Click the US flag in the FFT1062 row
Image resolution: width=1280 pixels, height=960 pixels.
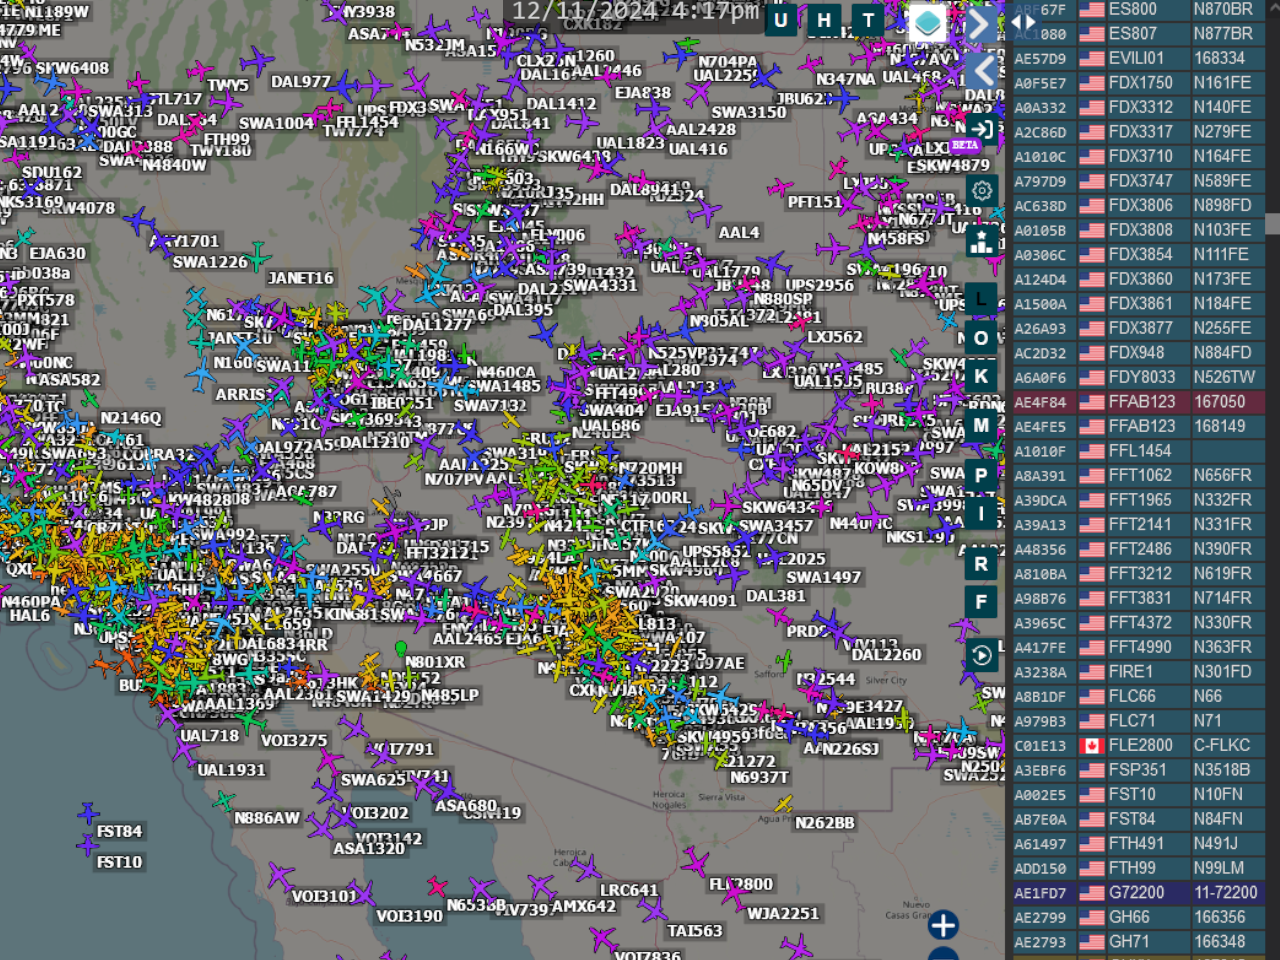click(1092, 476)
